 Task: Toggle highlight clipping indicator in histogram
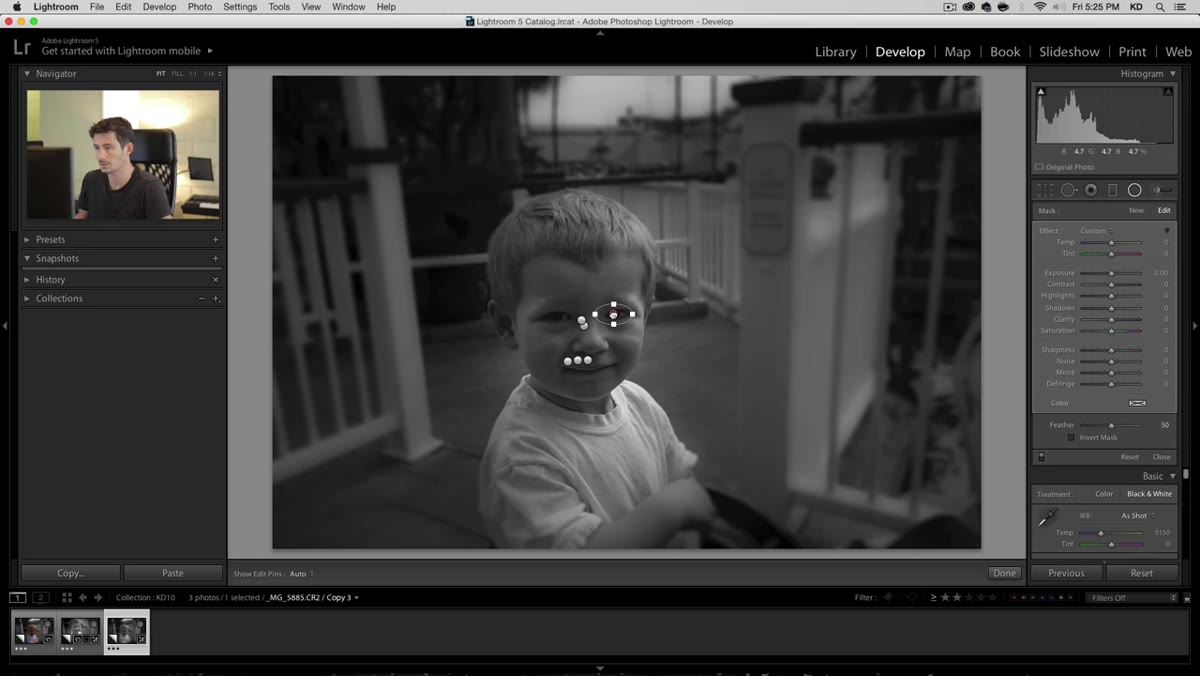(x=1168, y=92)
